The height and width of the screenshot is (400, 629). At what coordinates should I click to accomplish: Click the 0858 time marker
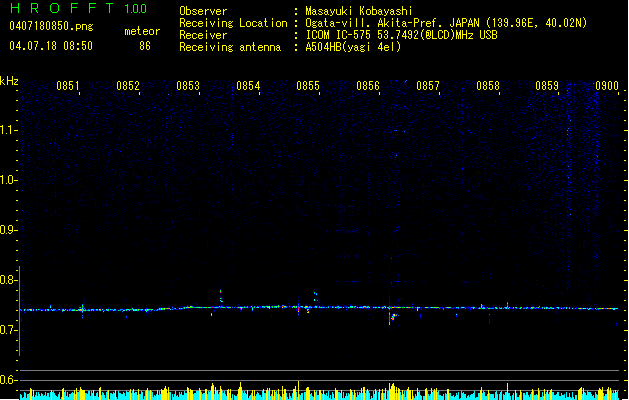[x=488, y=86]
